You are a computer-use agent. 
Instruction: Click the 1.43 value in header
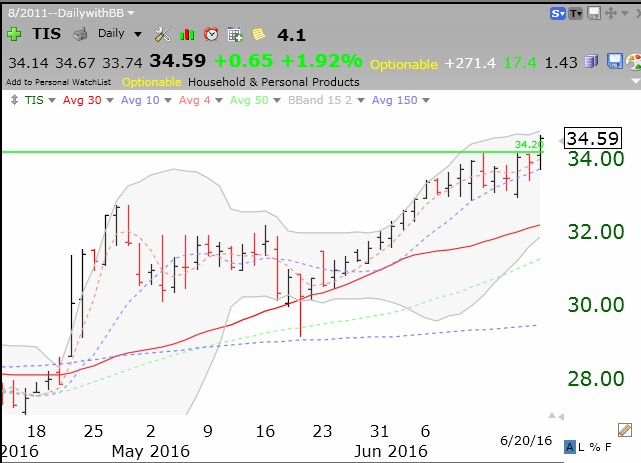click(561, 63)
